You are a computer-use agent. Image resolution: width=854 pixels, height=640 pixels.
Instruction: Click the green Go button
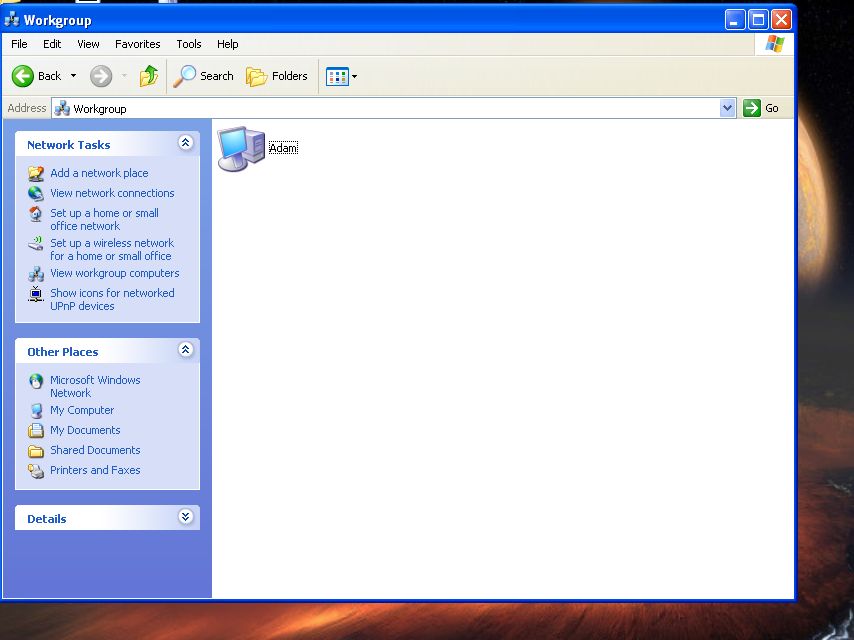(761, 108)
